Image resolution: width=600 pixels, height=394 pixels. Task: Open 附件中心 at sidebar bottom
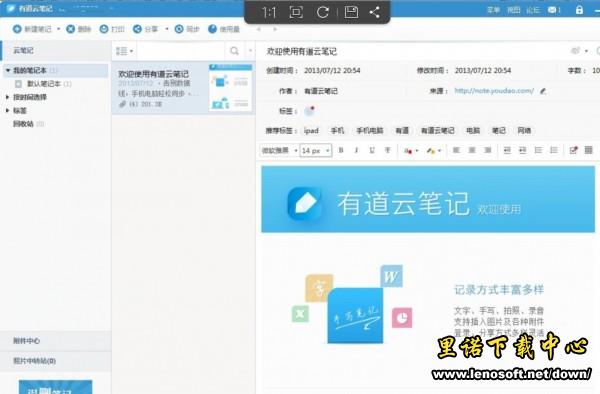point(55,340)
